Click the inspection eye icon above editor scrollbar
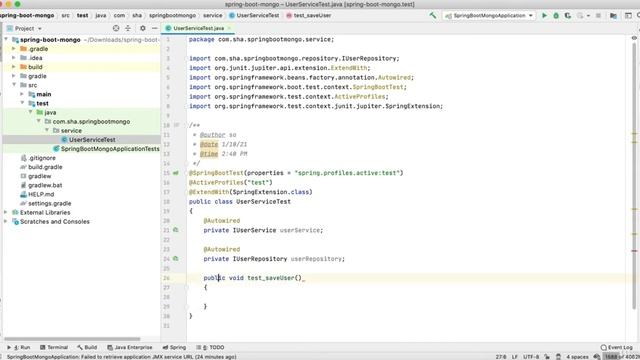 [634, 38]
